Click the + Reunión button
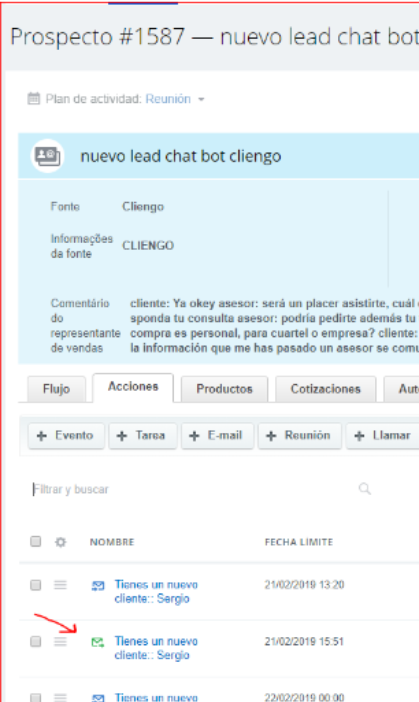The width and height of the screenshot is (419, 702). pyautogui.click(x=300, y=436)
